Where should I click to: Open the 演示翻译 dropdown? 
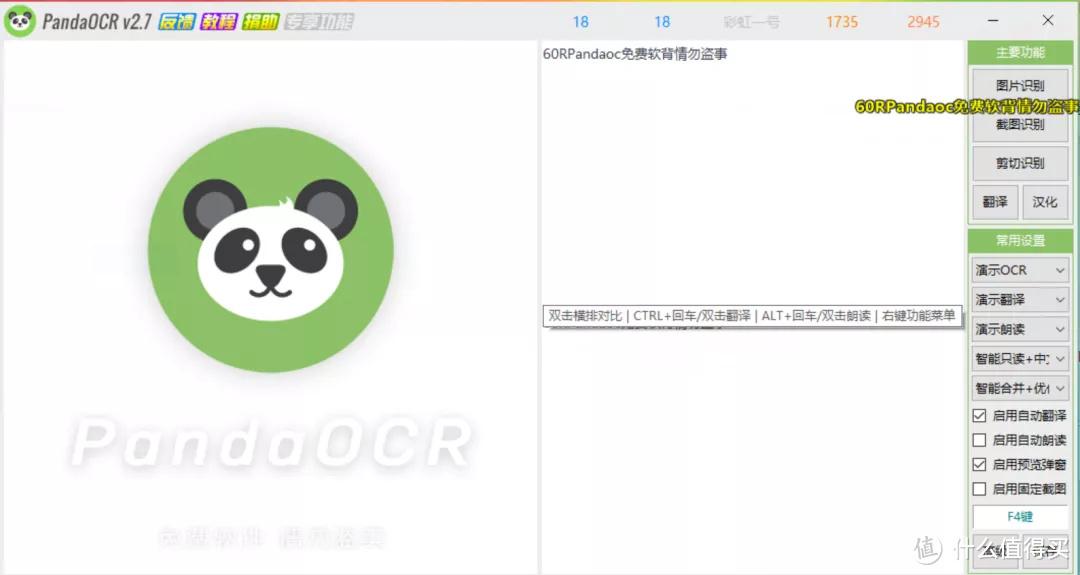1020,300
